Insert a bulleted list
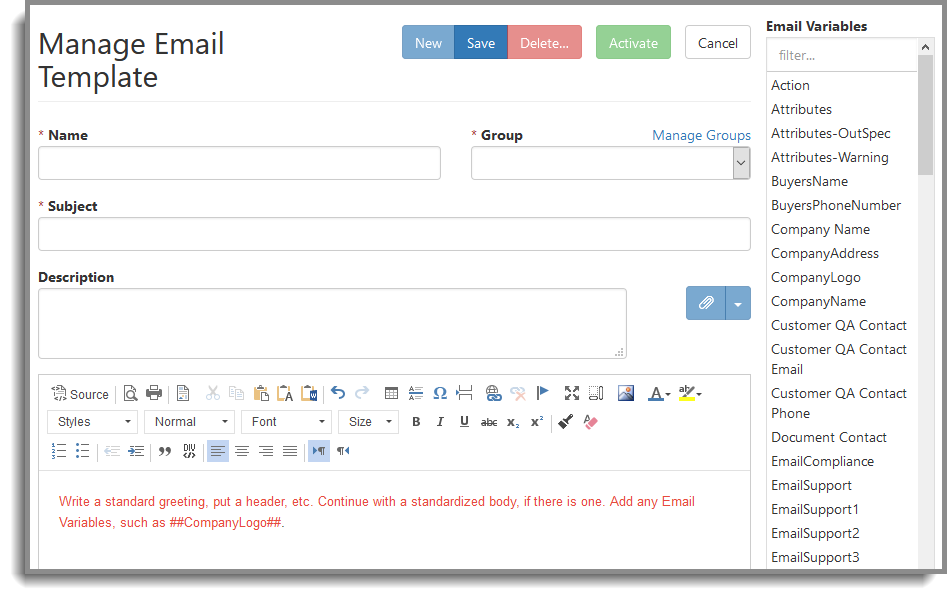Image resolution: width=947 pixels, height=599 pixels. 83,450
